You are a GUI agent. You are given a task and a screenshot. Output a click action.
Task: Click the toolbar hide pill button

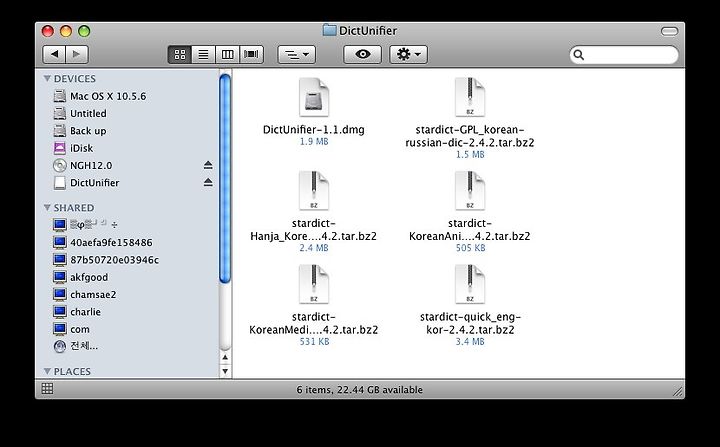(669, 31)
